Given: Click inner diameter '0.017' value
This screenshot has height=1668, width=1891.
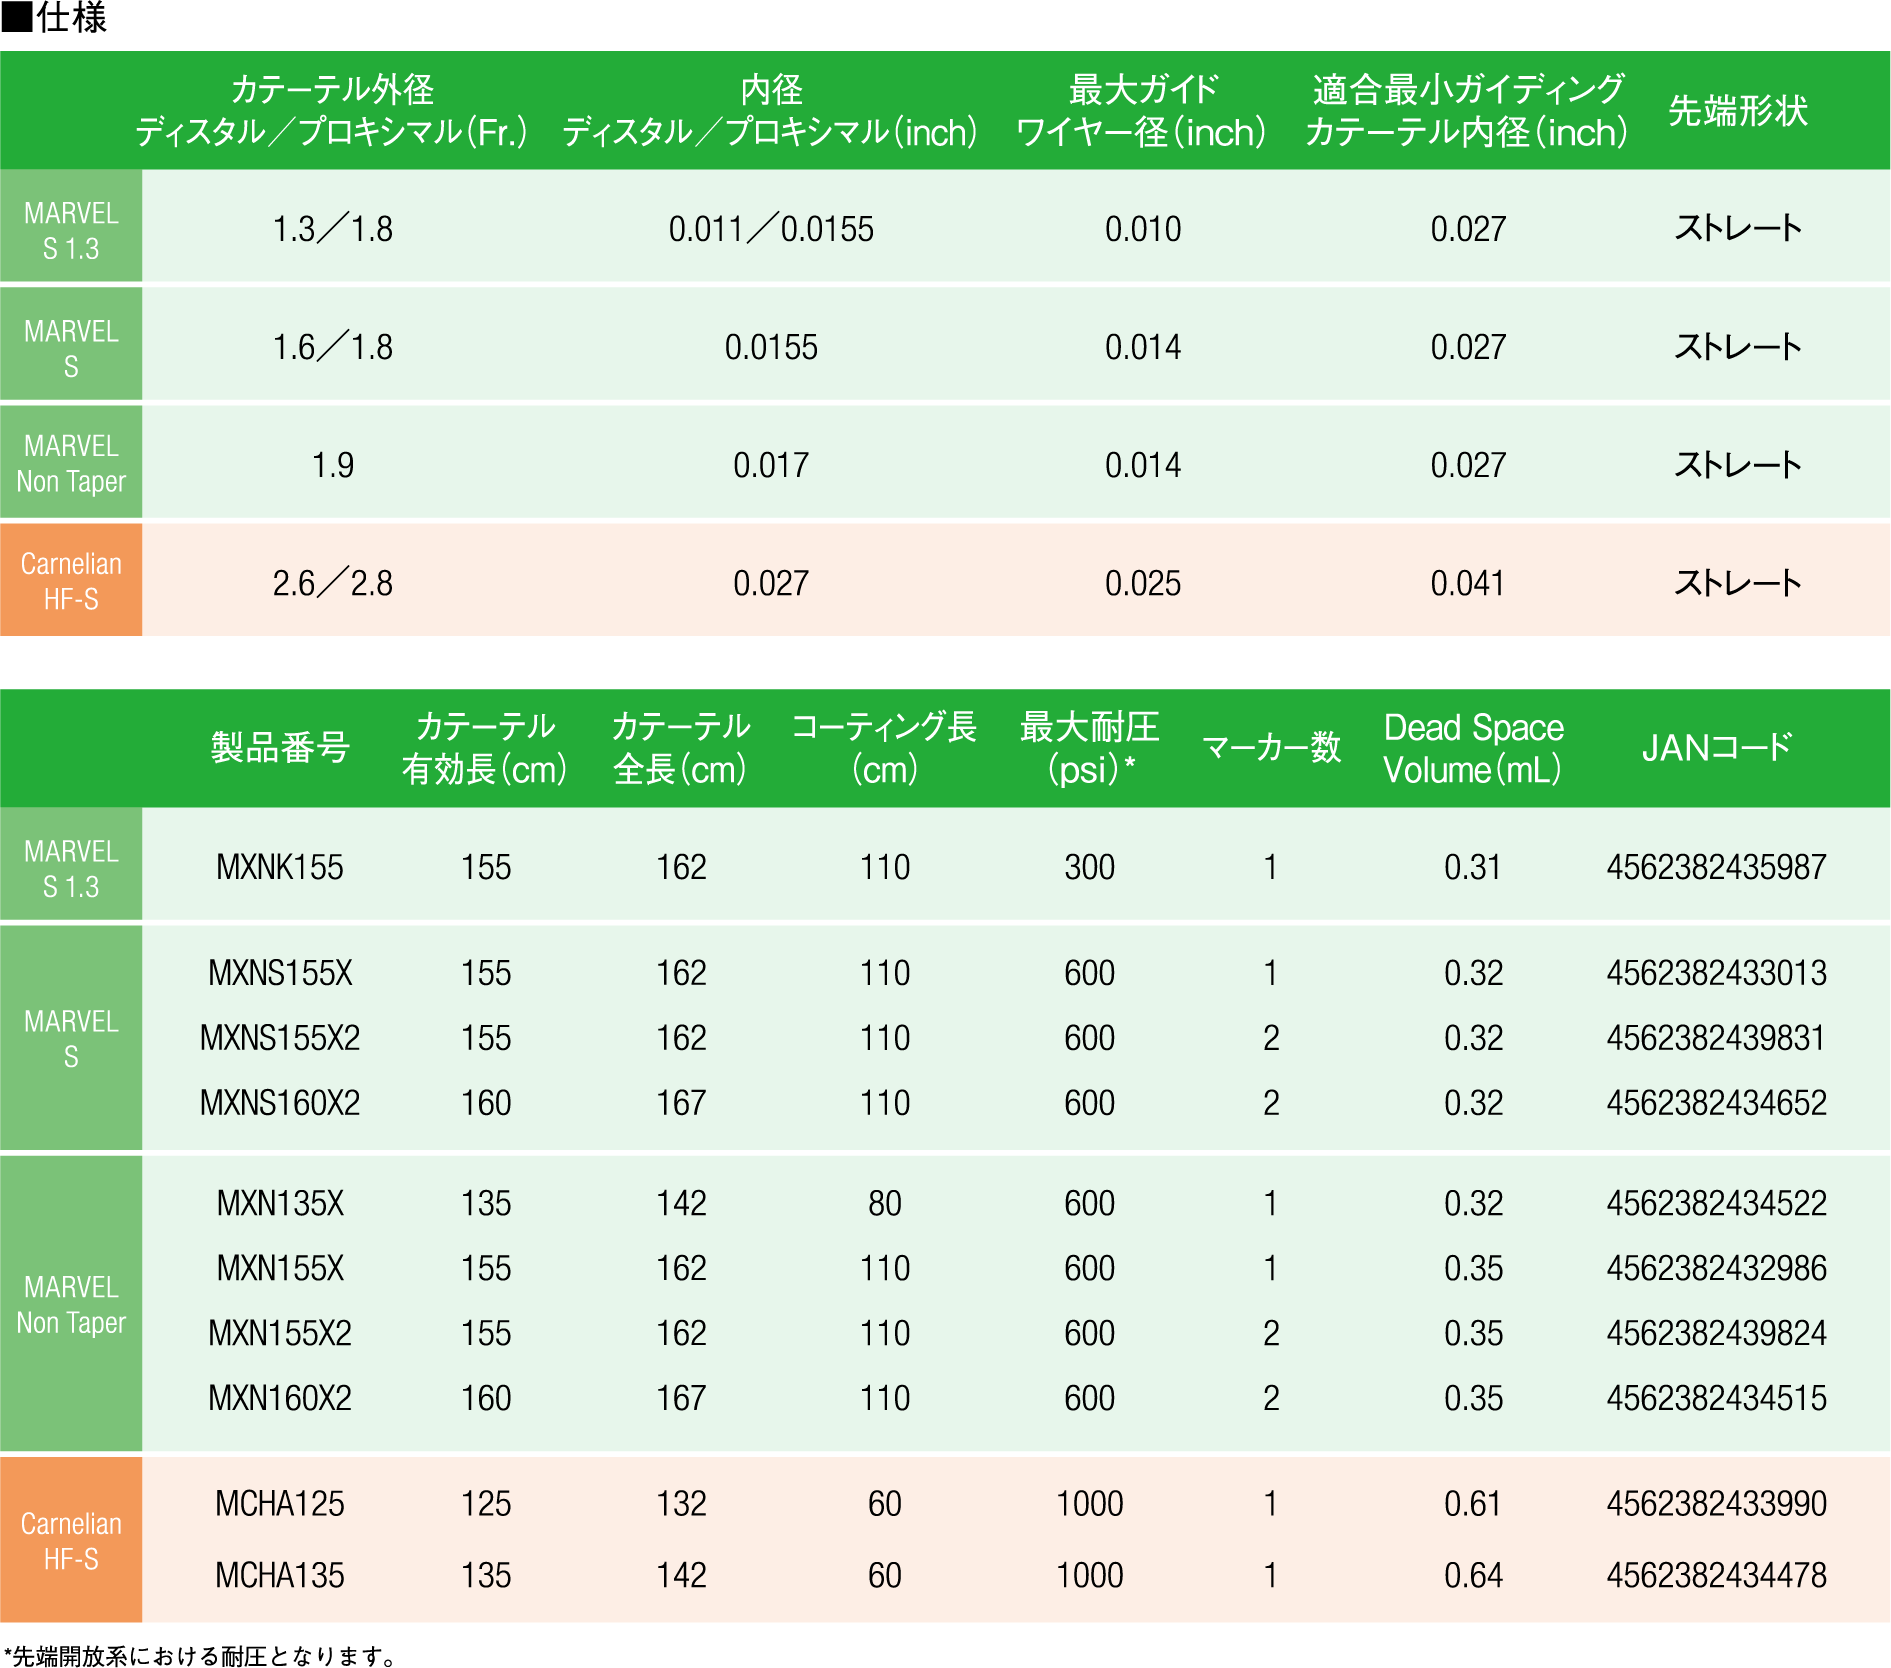Looking at the screenshot, I should coord(771,465).
